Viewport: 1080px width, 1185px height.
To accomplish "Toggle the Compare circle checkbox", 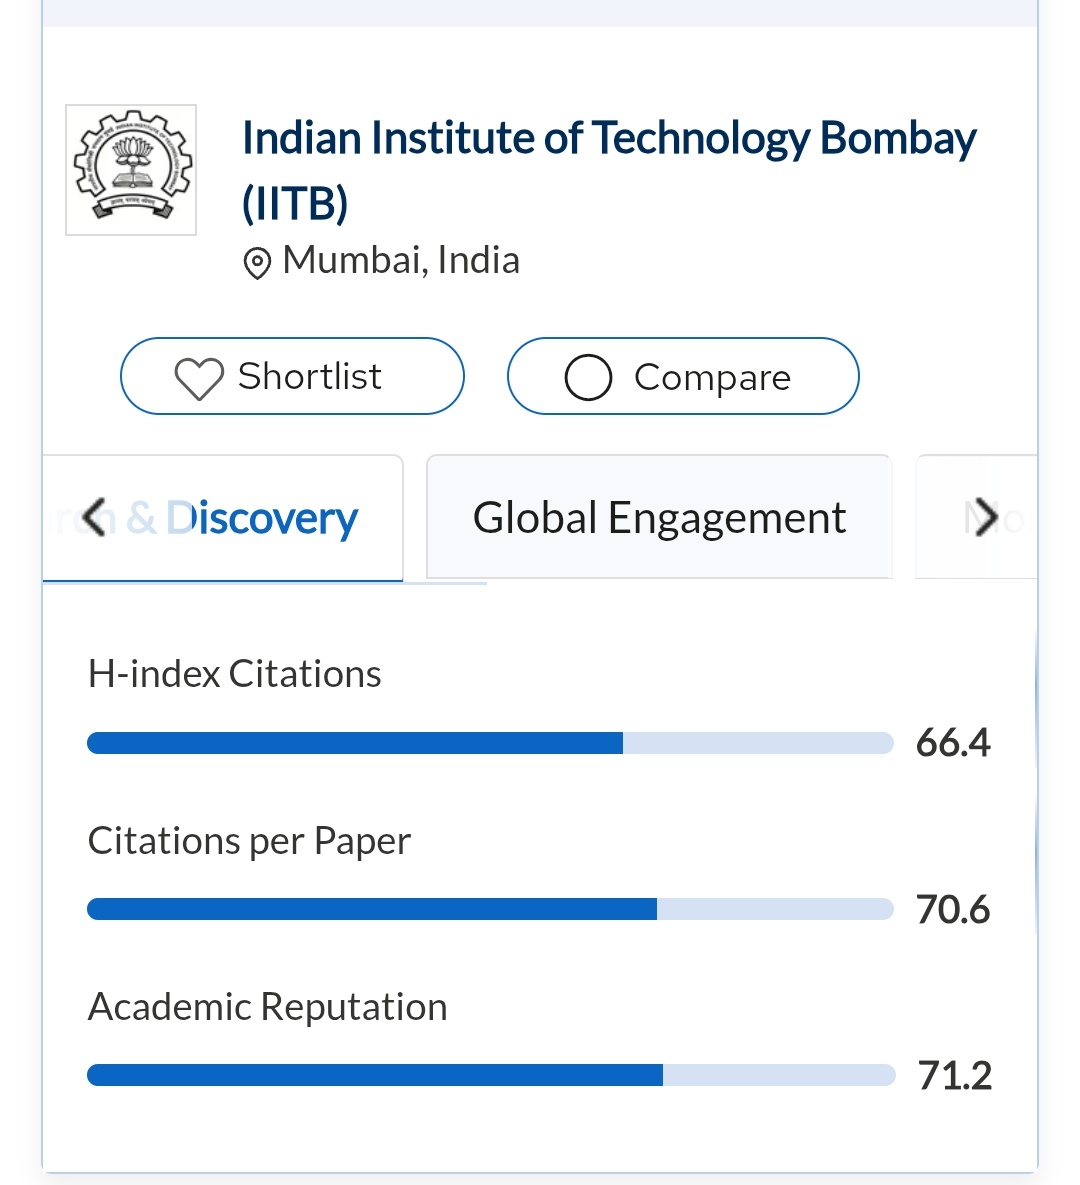I will [x=588, y=378].
